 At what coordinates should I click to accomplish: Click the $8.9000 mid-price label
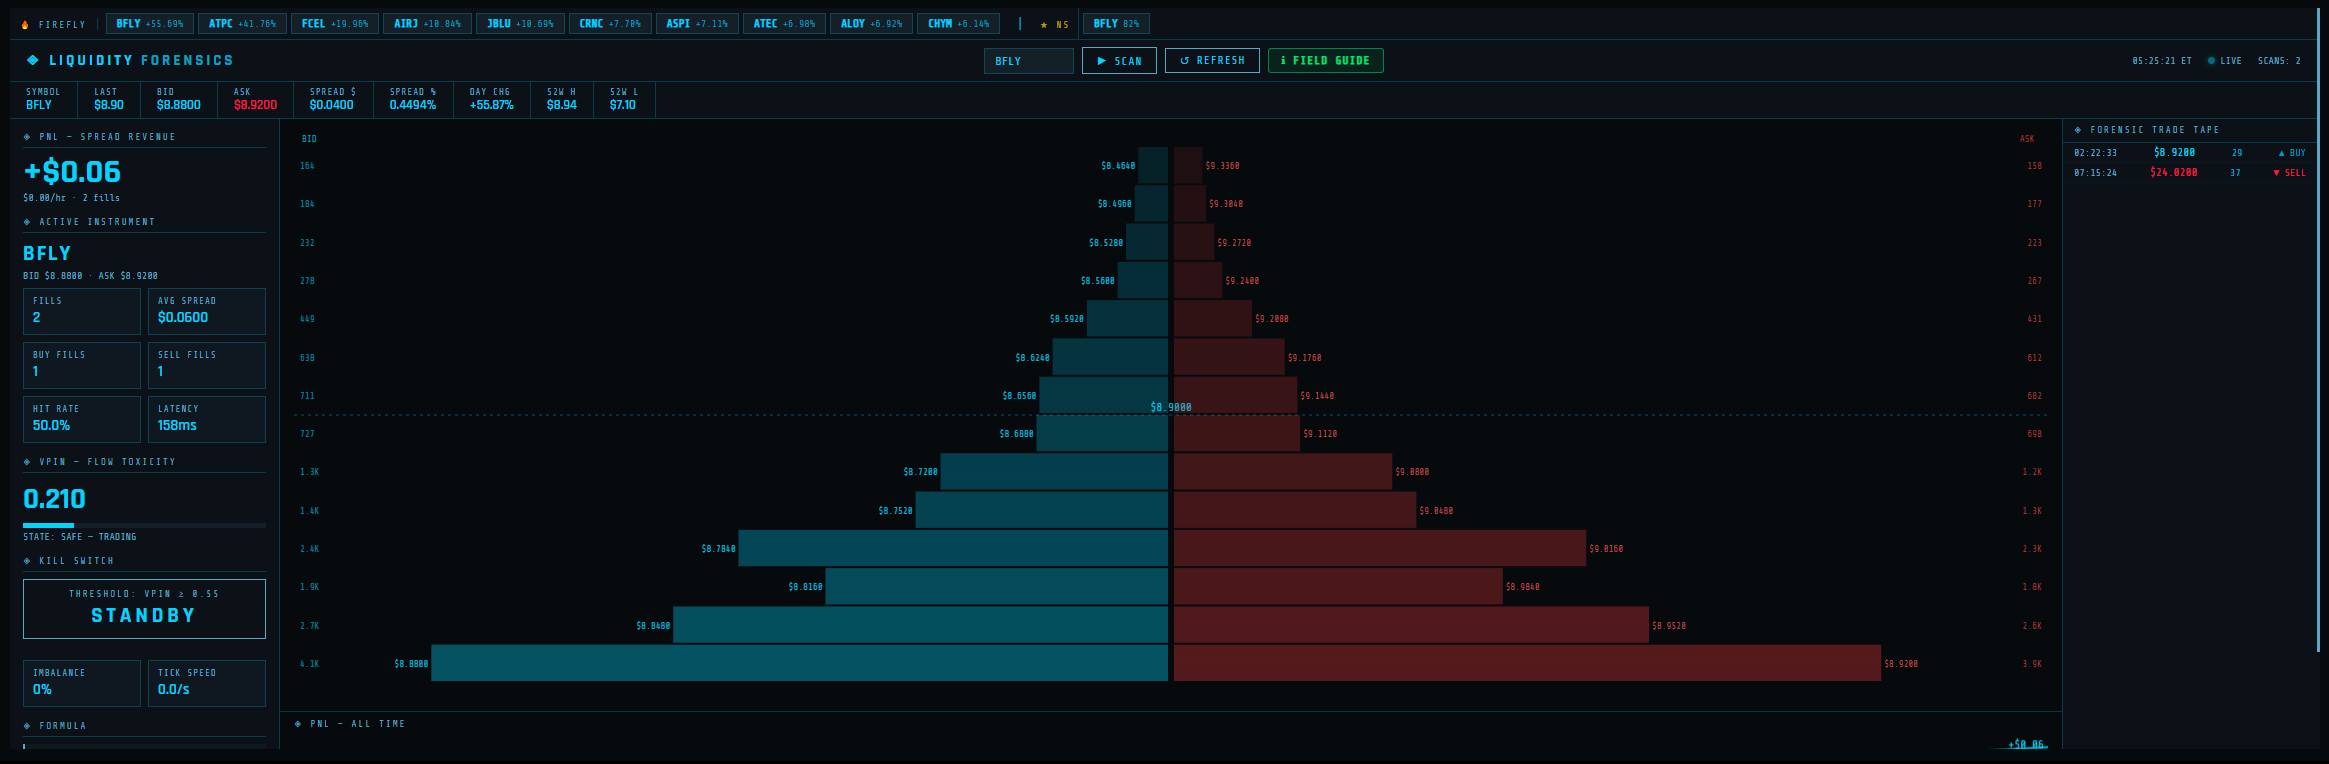coord(1171,408)
